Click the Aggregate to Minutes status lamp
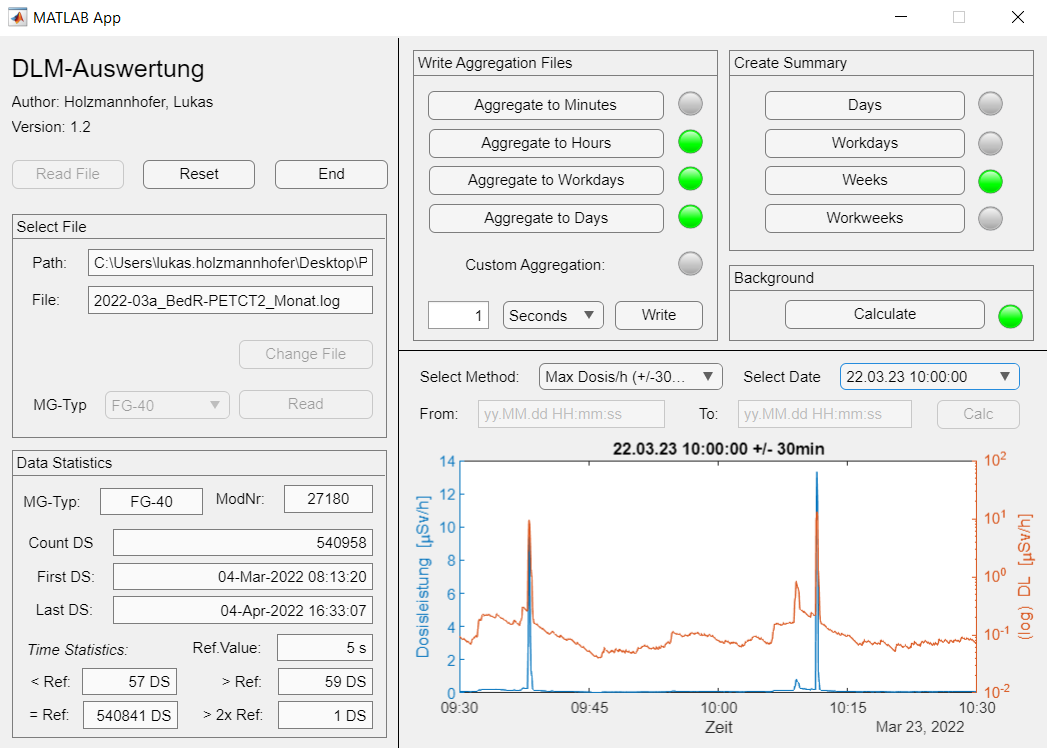 click(690, 104)
